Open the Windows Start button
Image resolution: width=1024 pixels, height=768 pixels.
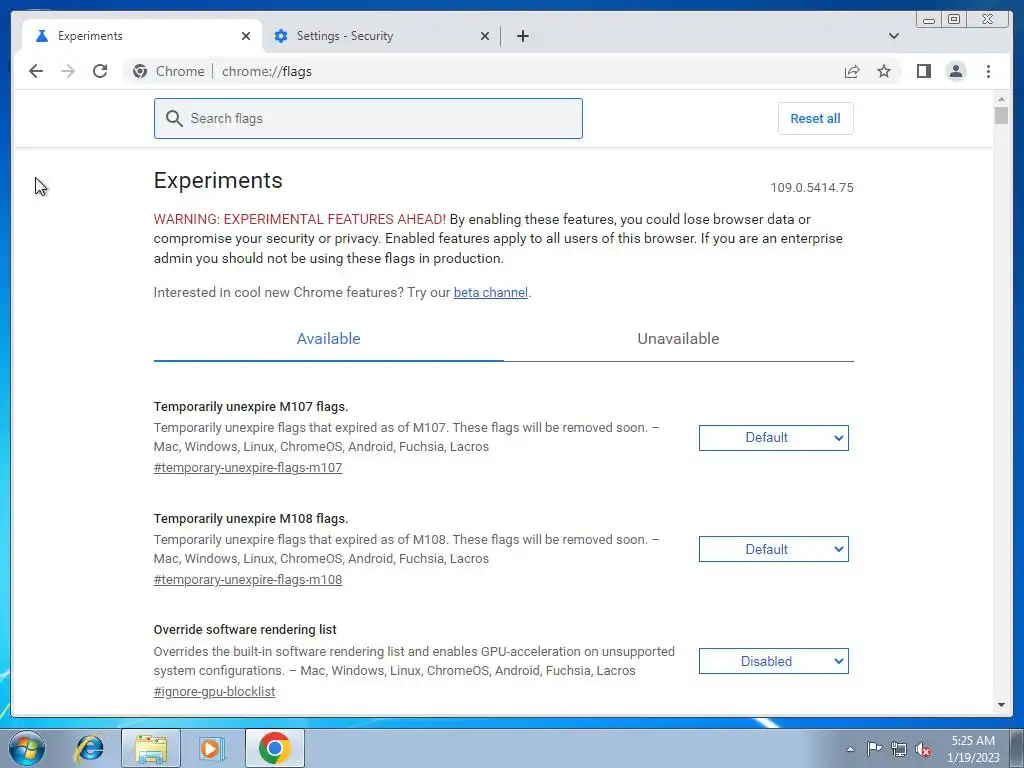pos(27,748)
